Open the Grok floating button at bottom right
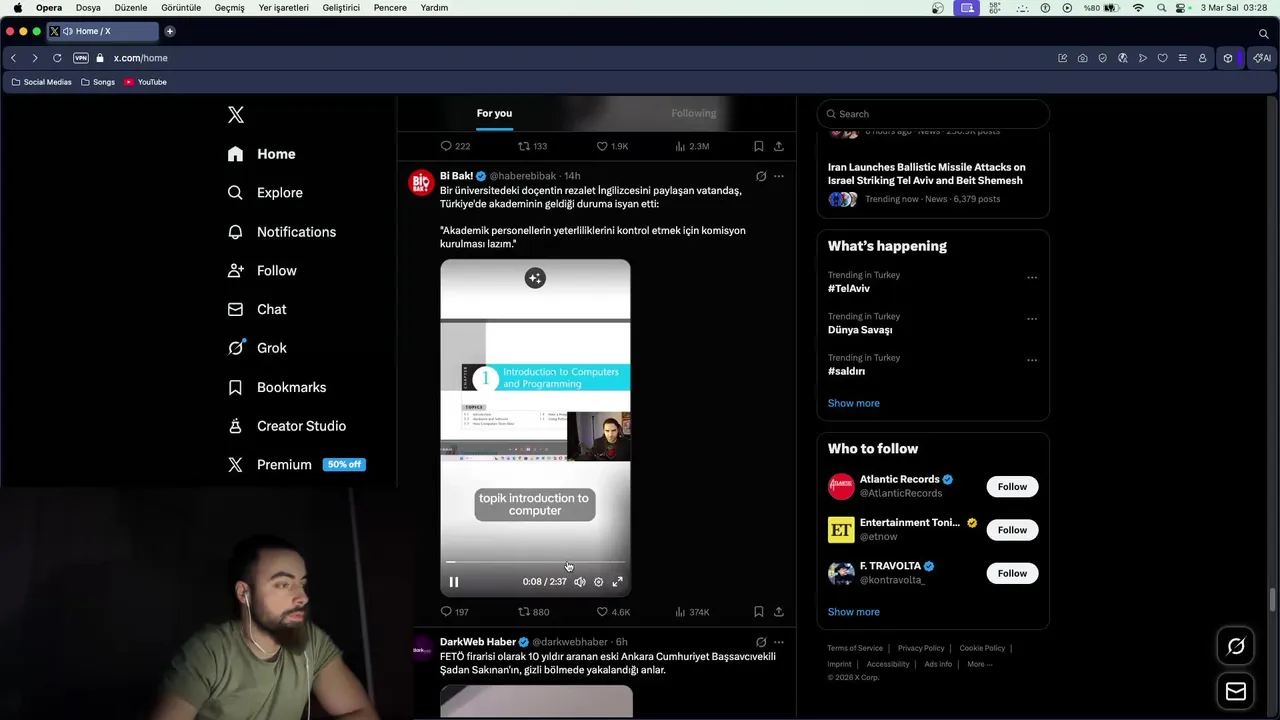This screenshot has width=1280, height=720. pos(1236,647)
